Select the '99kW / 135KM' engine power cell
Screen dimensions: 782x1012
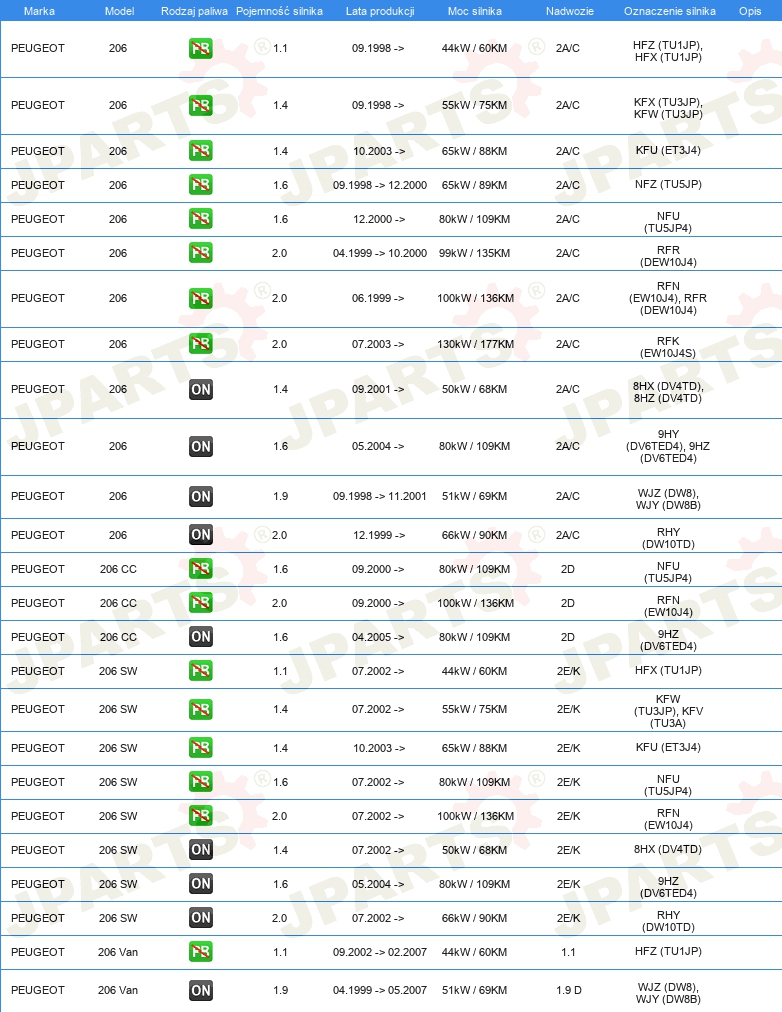[x=474, y=253]
